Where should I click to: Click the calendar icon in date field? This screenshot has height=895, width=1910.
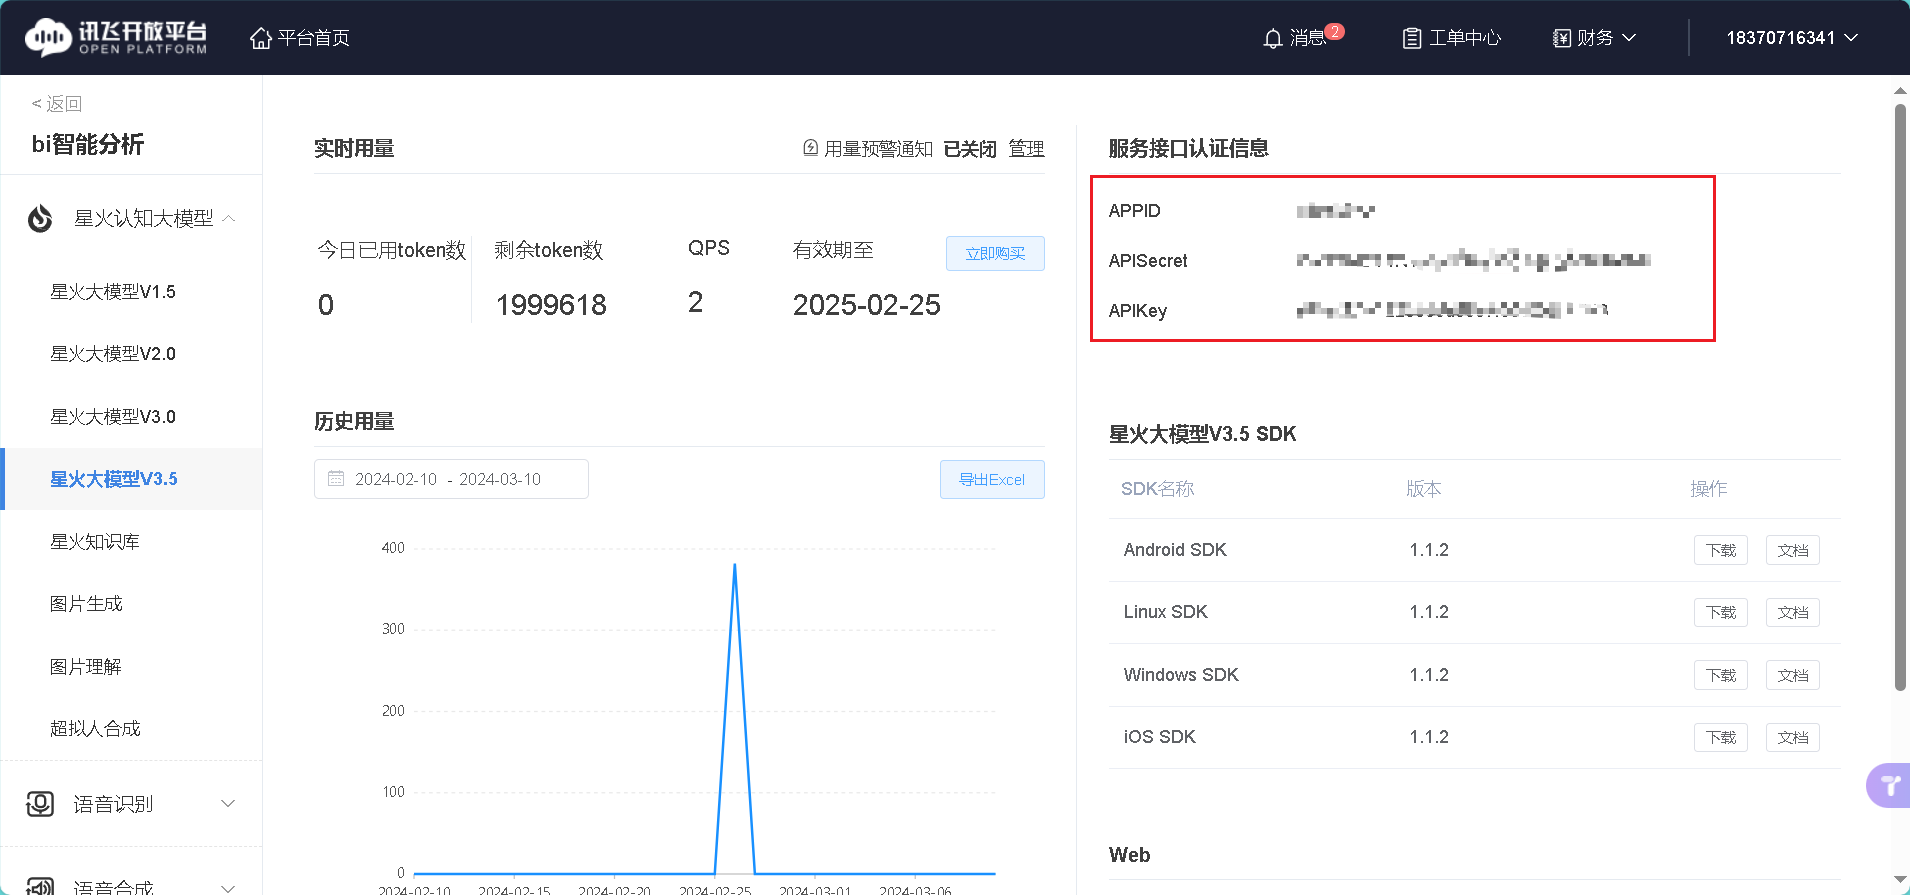(x=336, y=479)
